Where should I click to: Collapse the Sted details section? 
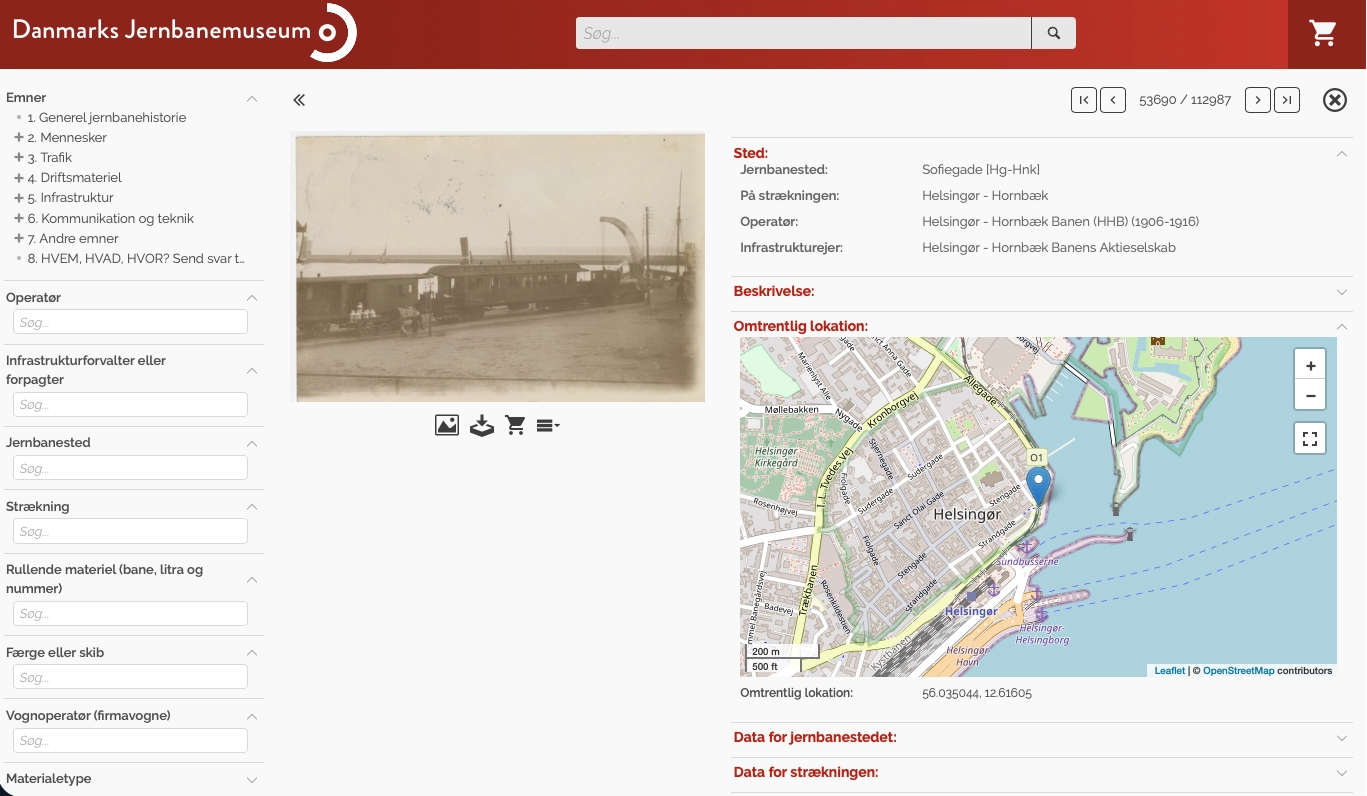(x=1342, y=154)
